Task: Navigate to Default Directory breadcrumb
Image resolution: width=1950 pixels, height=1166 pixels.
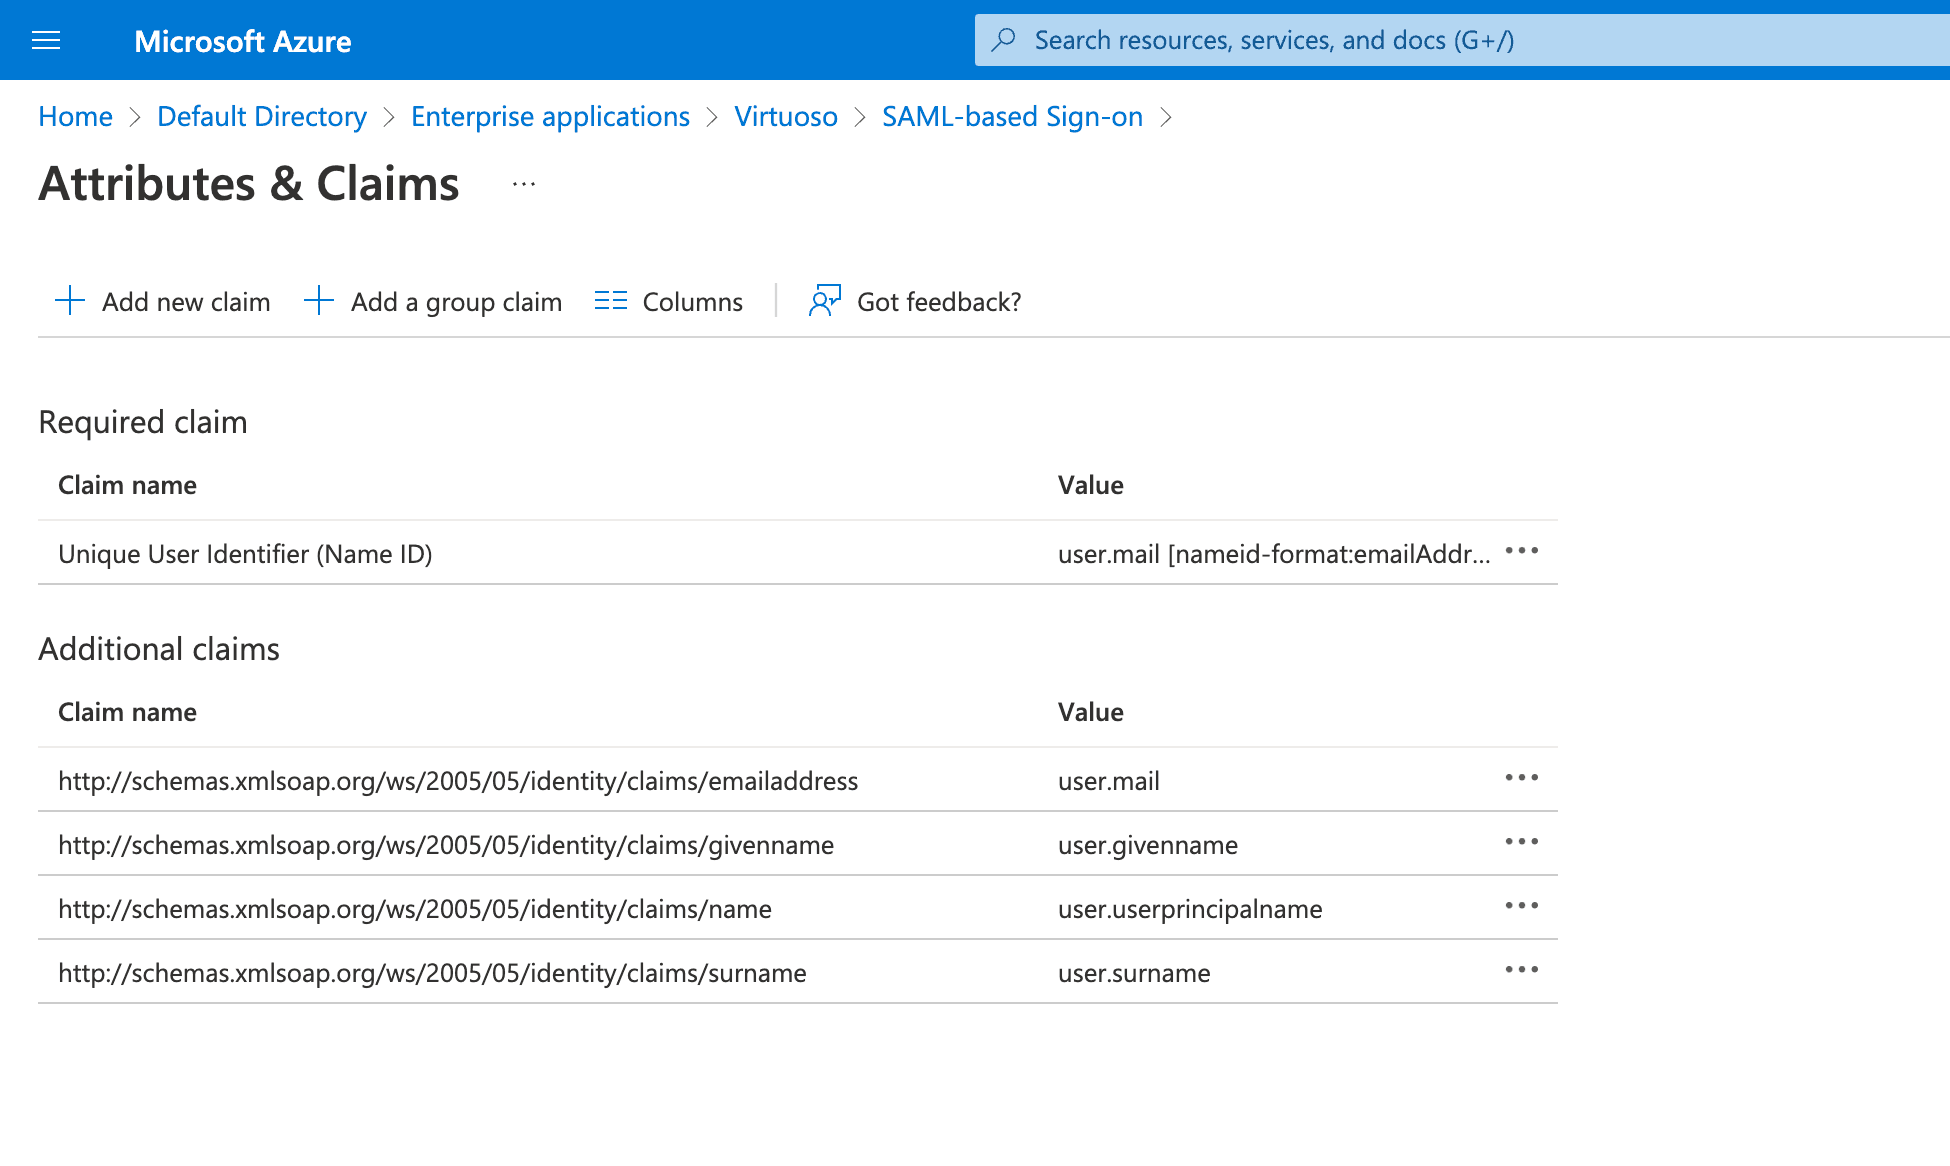Action: (262, 117)
